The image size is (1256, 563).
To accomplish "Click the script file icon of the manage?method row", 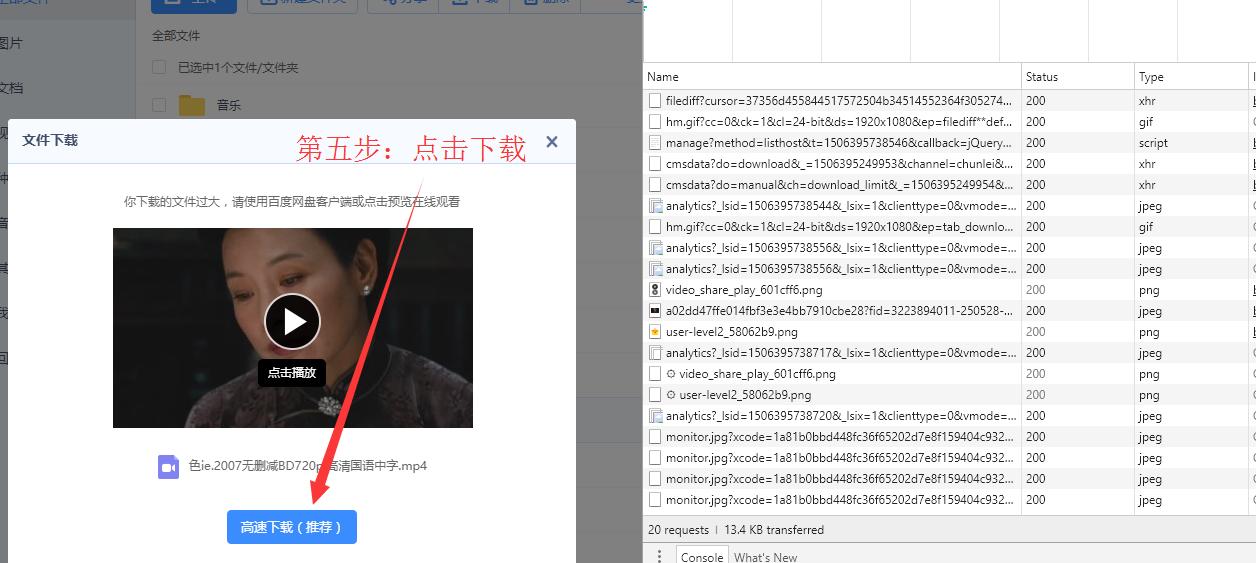I will pyautogui.click(x=655, y=143).
